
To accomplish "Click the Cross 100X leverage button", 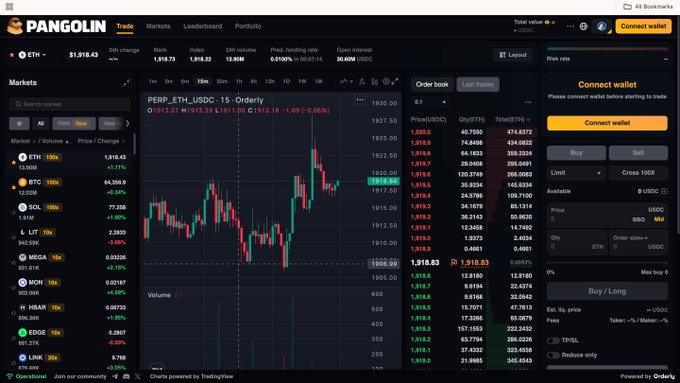I will tap(638, 173).
